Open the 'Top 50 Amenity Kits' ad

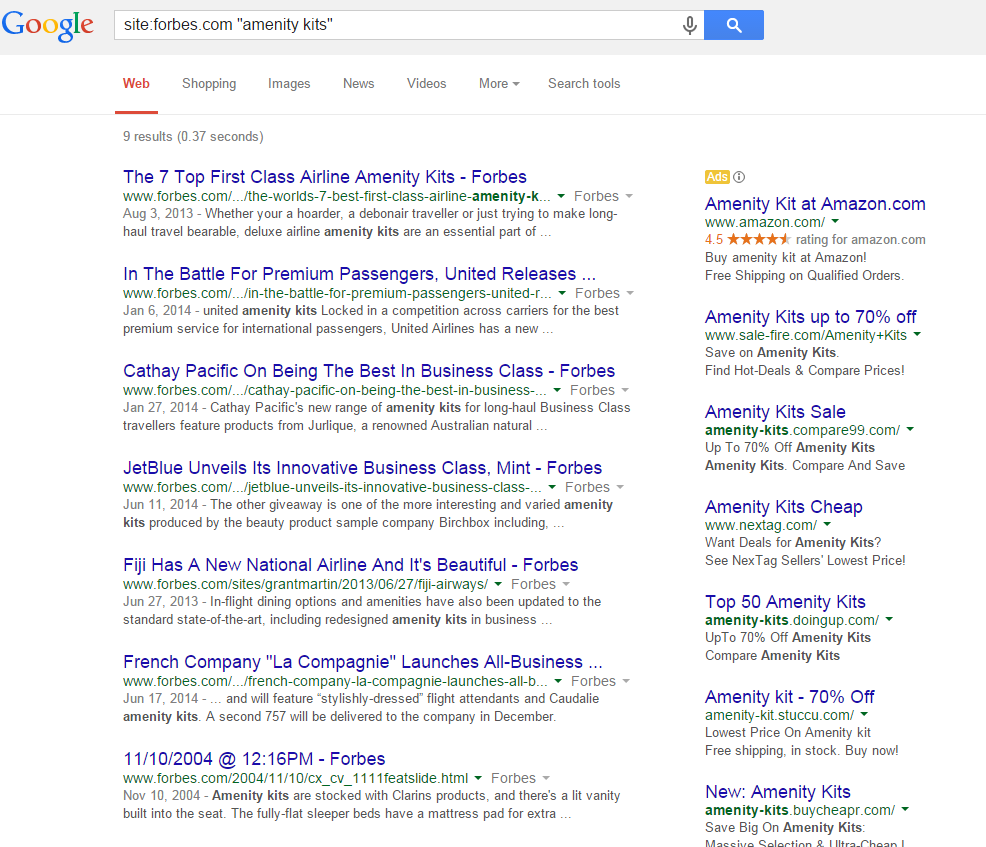[x=785, y=602]
